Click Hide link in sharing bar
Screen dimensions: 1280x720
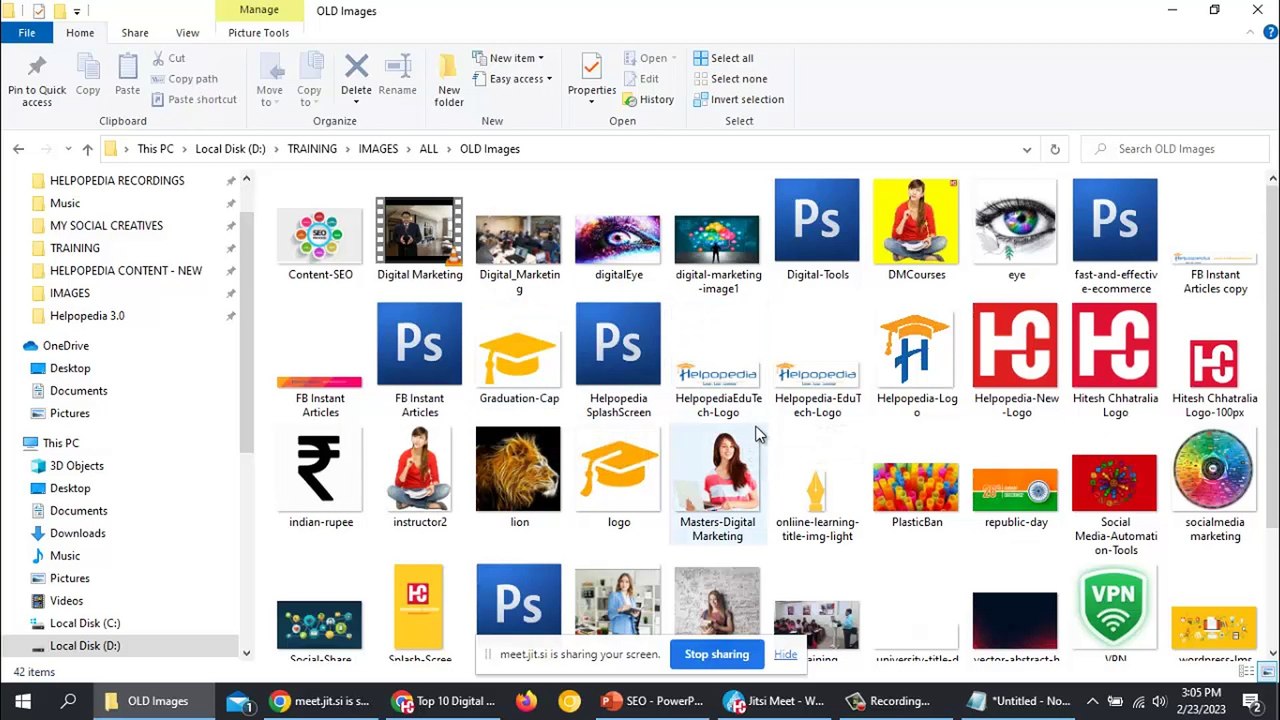coord(785,654)
